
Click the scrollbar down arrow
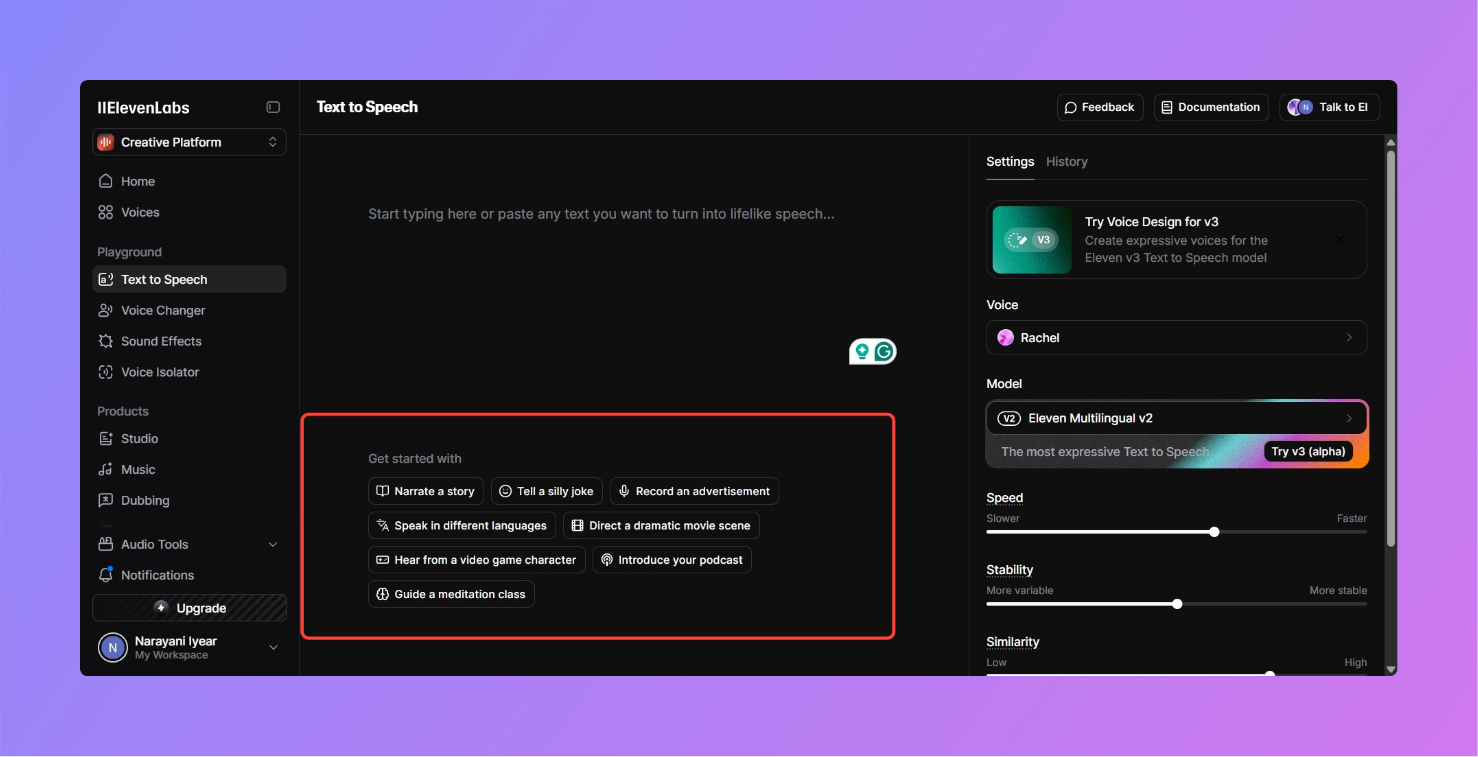[x=1390, y=669]
